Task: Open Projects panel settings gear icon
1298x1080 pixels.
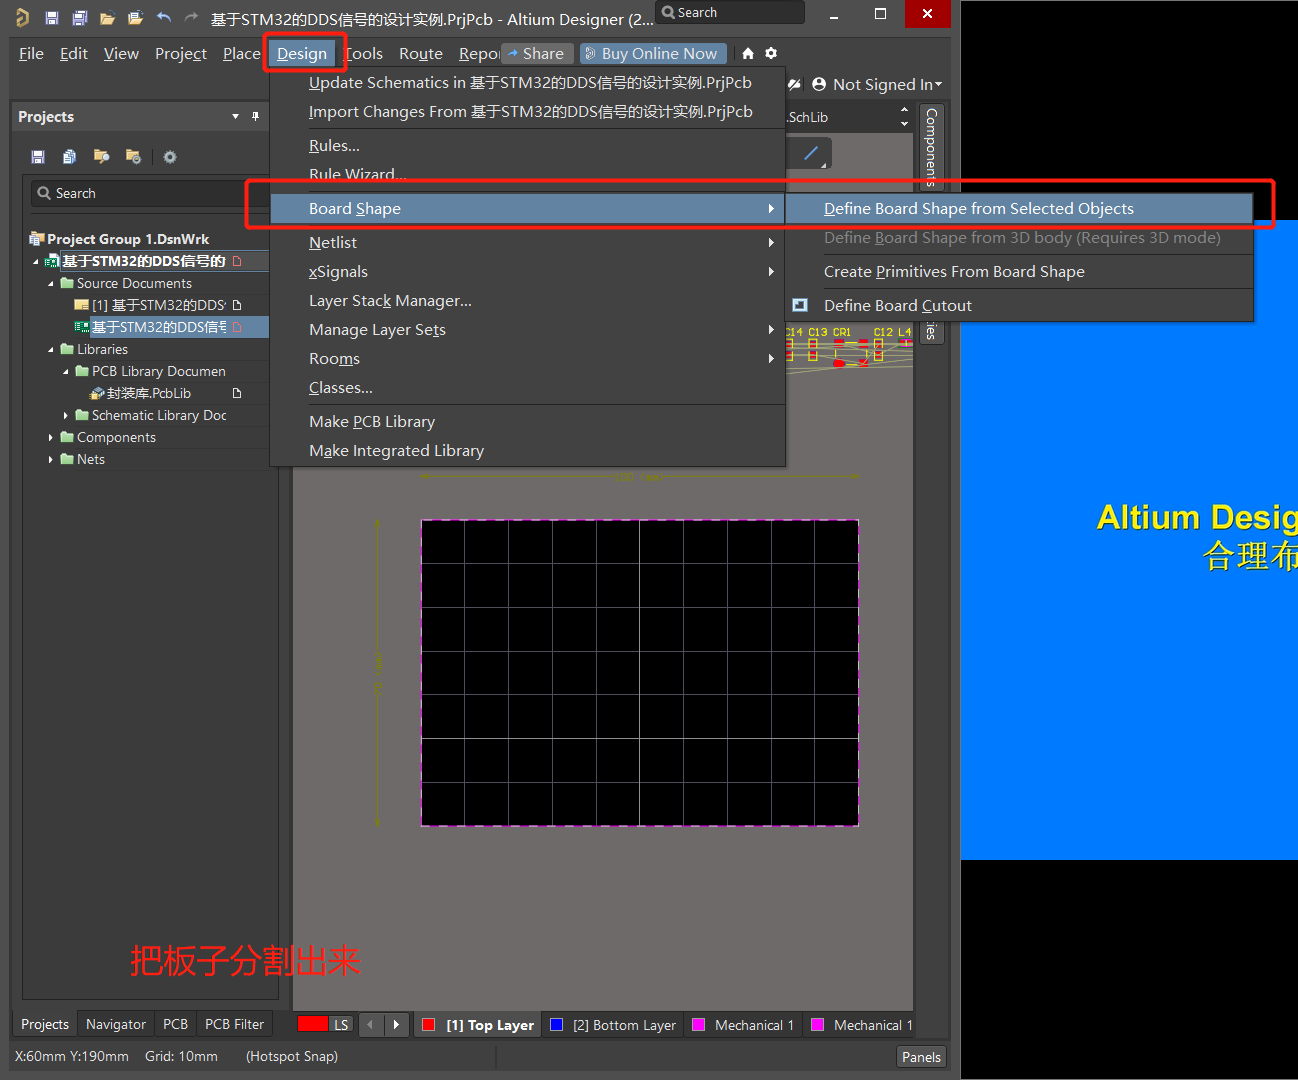Action: tap(170, 157)
